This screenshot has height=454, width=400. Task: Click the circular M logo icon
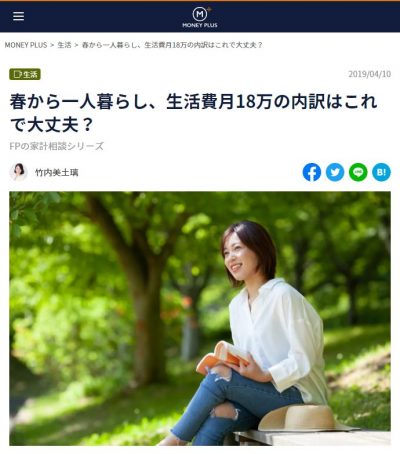point(200,14)
